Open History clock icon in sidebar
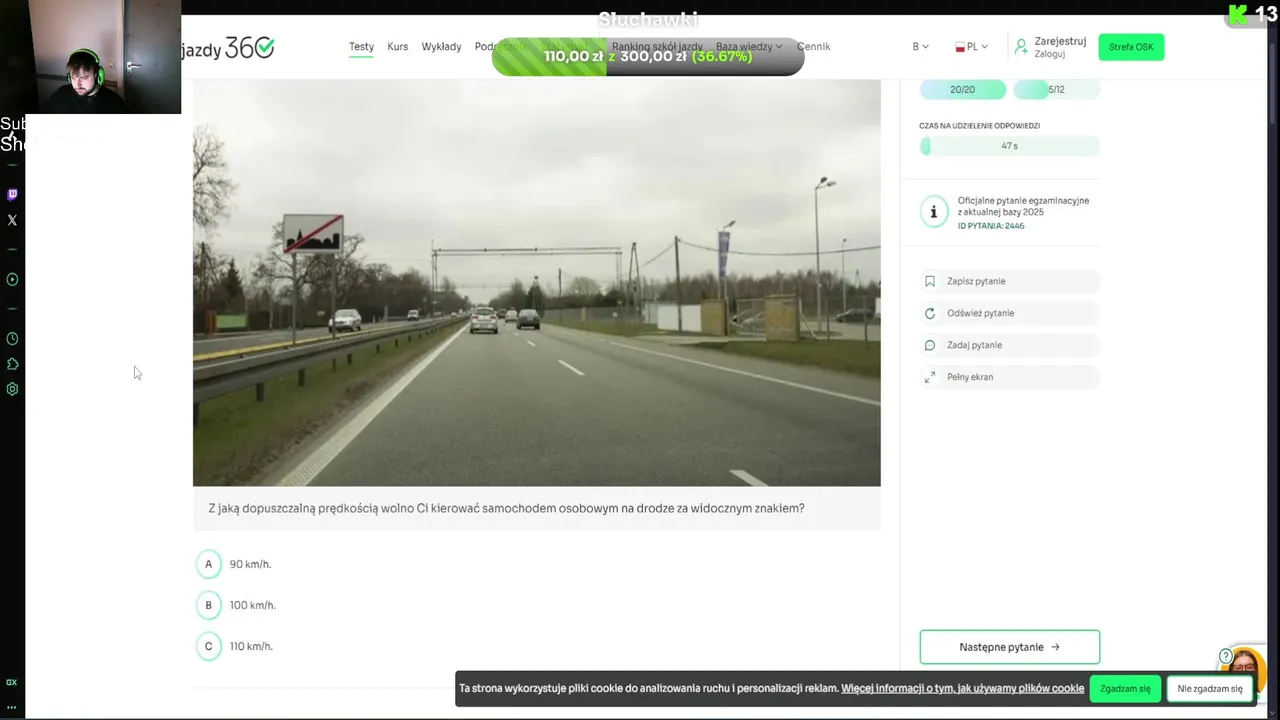Viewport: 1280px width, 720px height. pyautogui.click(x=12, y=339)
